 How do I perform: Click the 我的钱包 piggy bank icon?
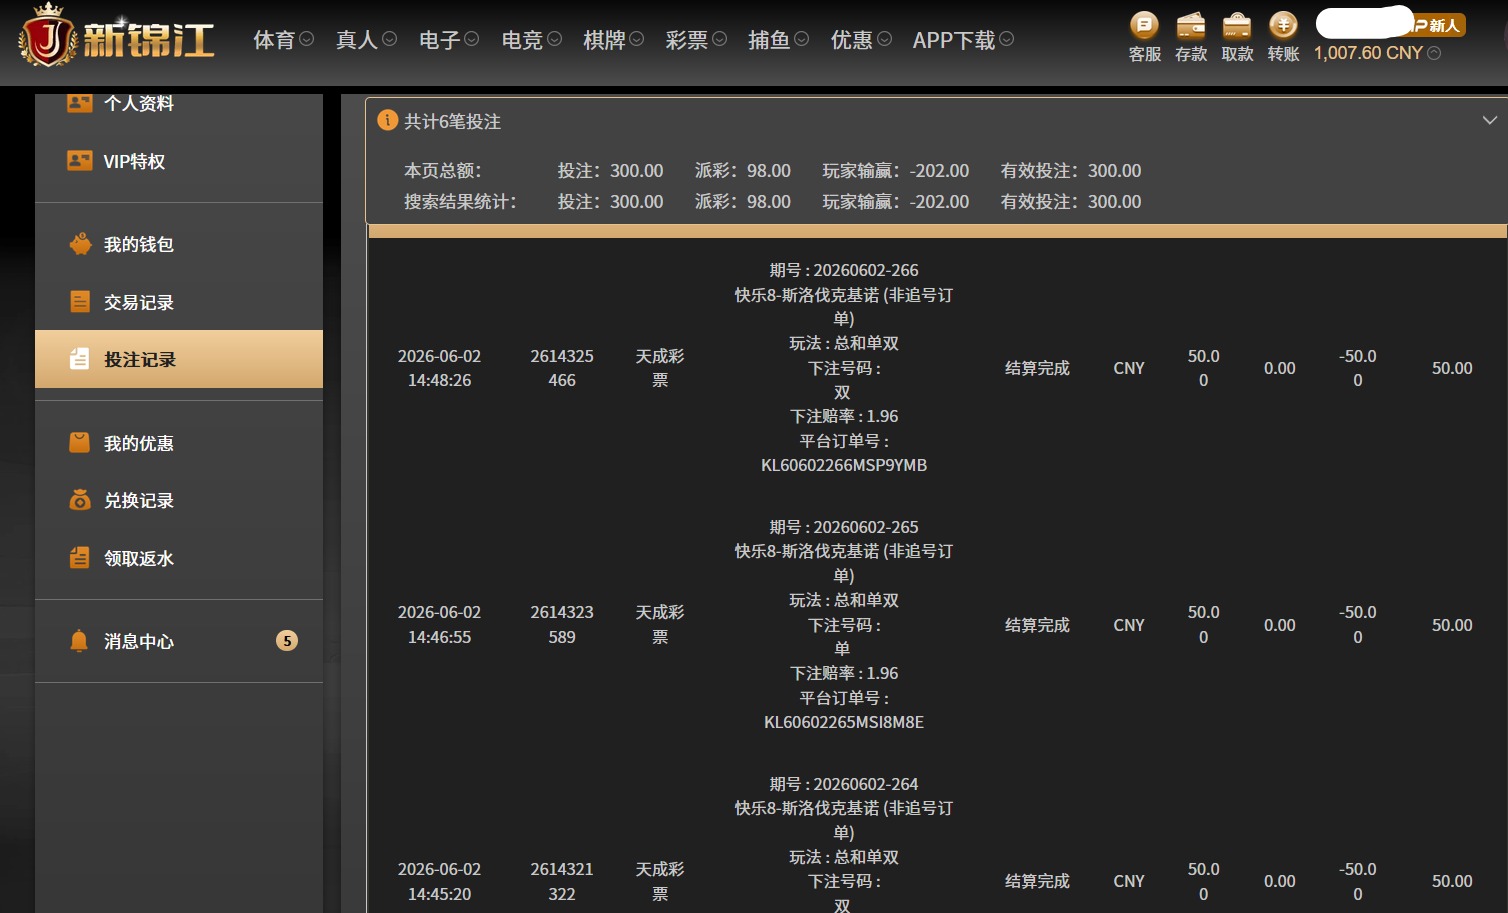pyautogui.click(x=79, y=244)
